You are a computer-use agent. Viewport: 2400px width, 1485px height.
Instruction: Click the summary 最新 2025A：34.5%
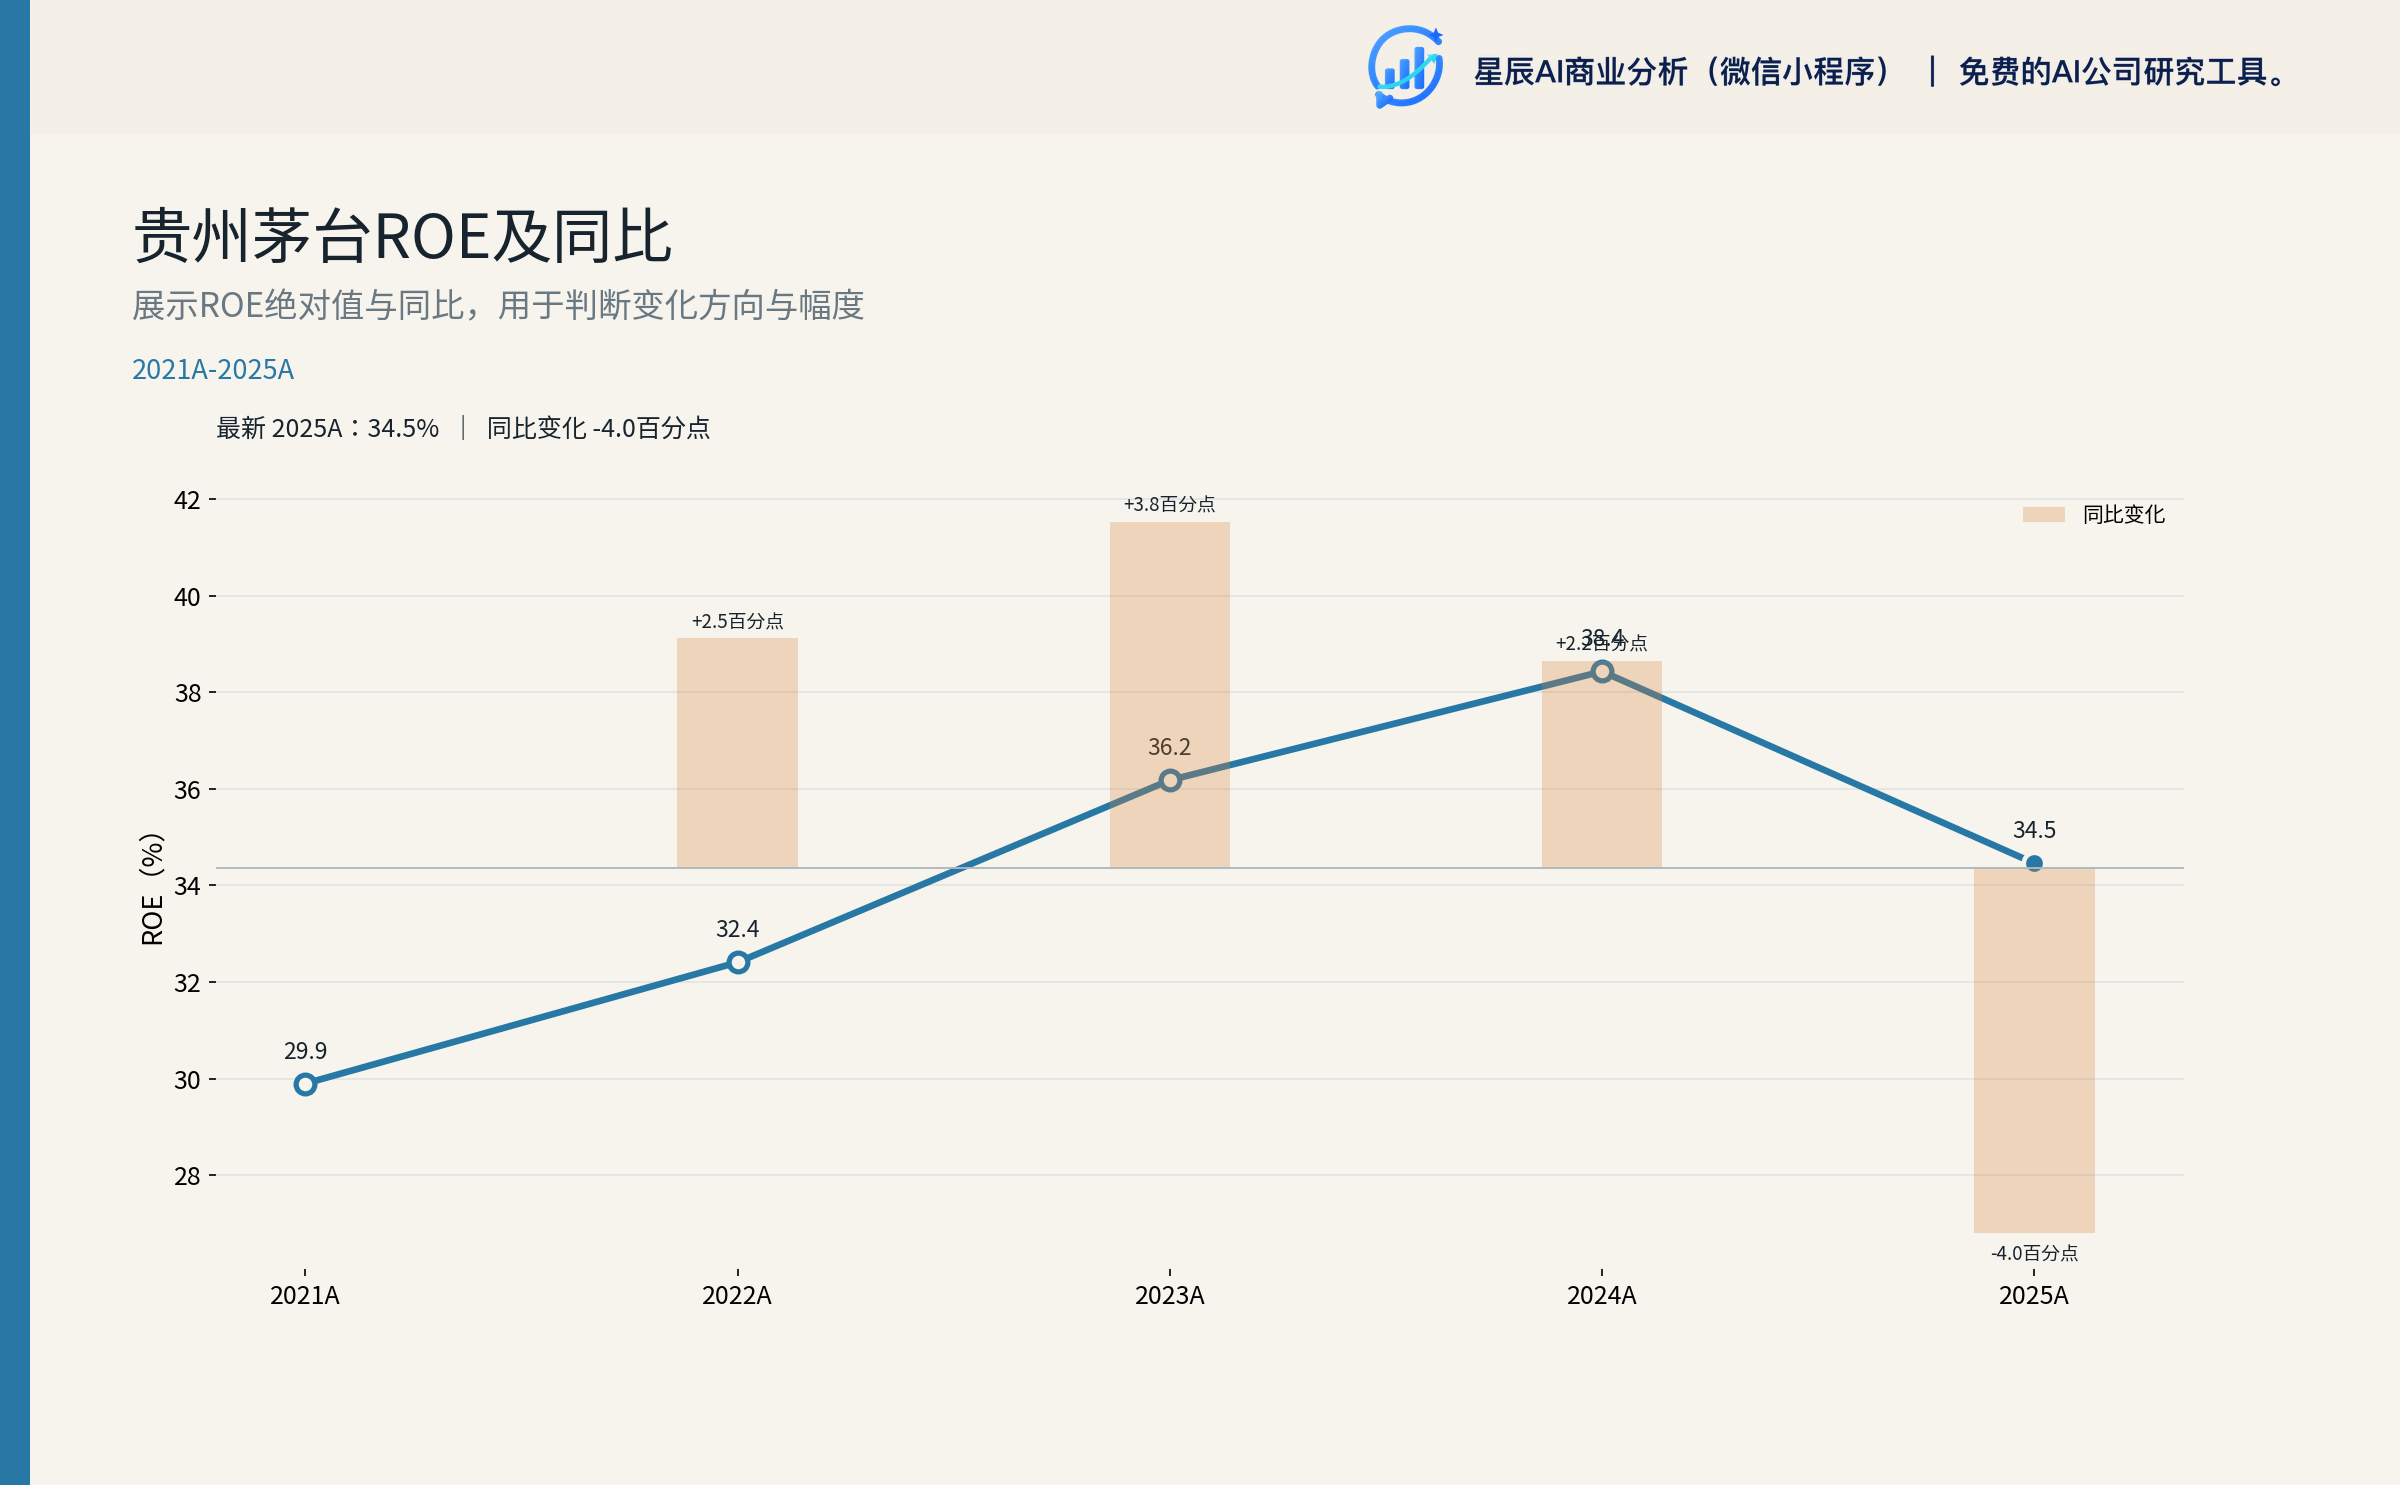(328, 428)
